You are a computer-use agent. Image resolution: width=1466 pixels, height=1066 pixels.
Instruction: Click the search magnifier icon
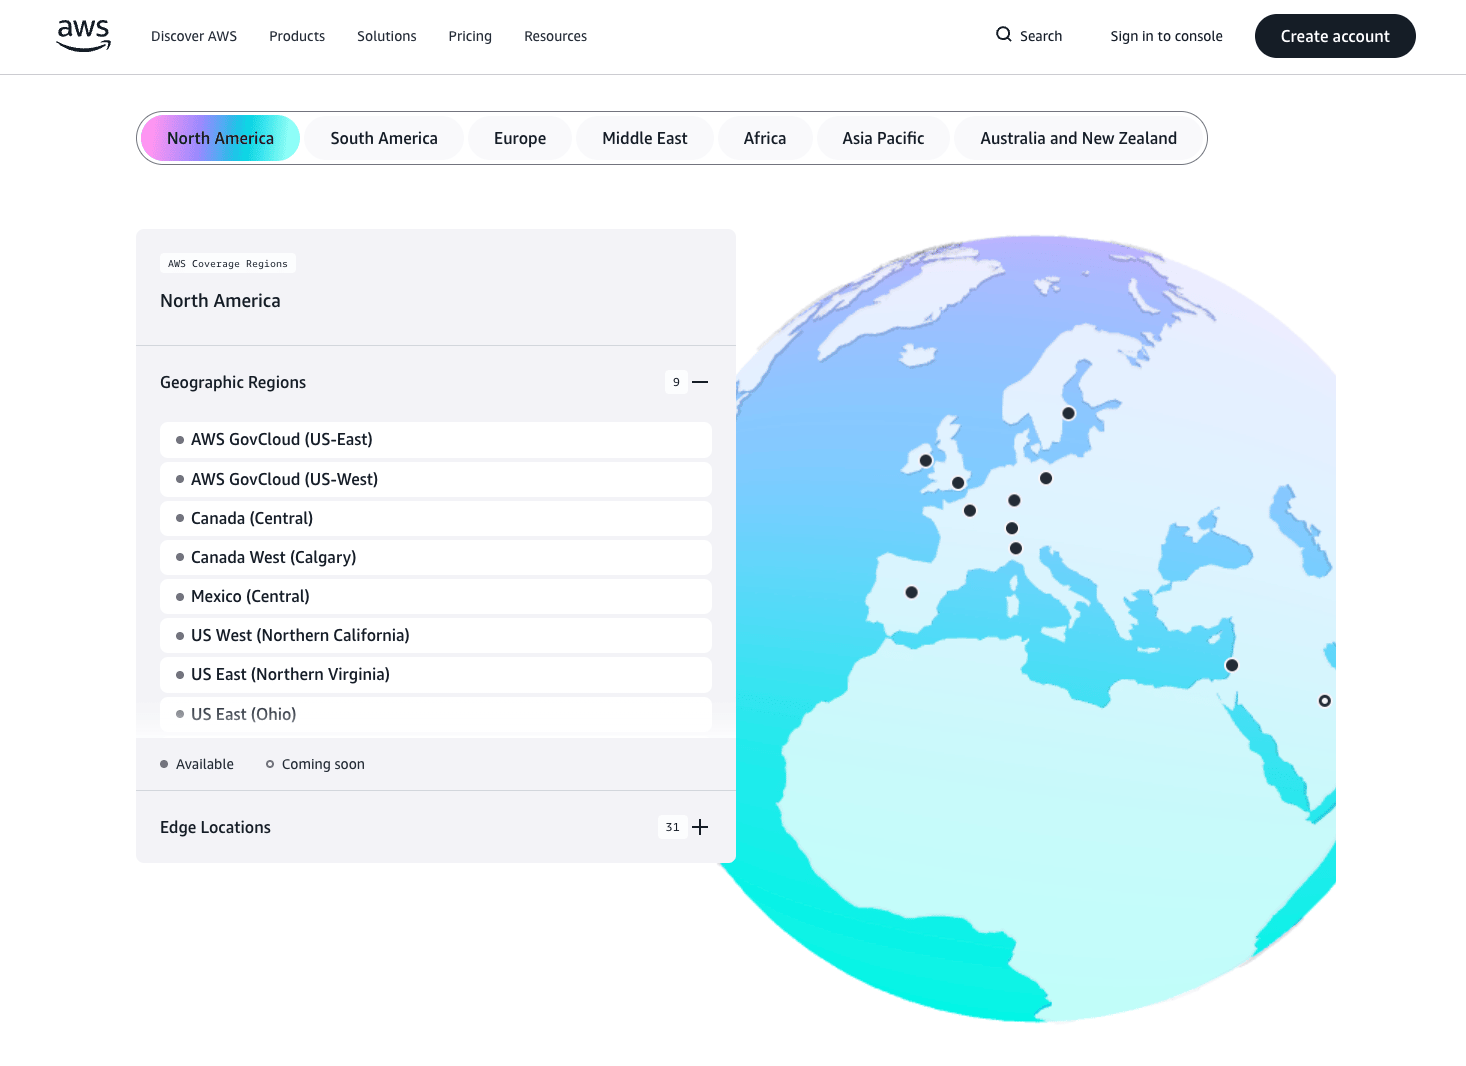tap(1004, 35)
